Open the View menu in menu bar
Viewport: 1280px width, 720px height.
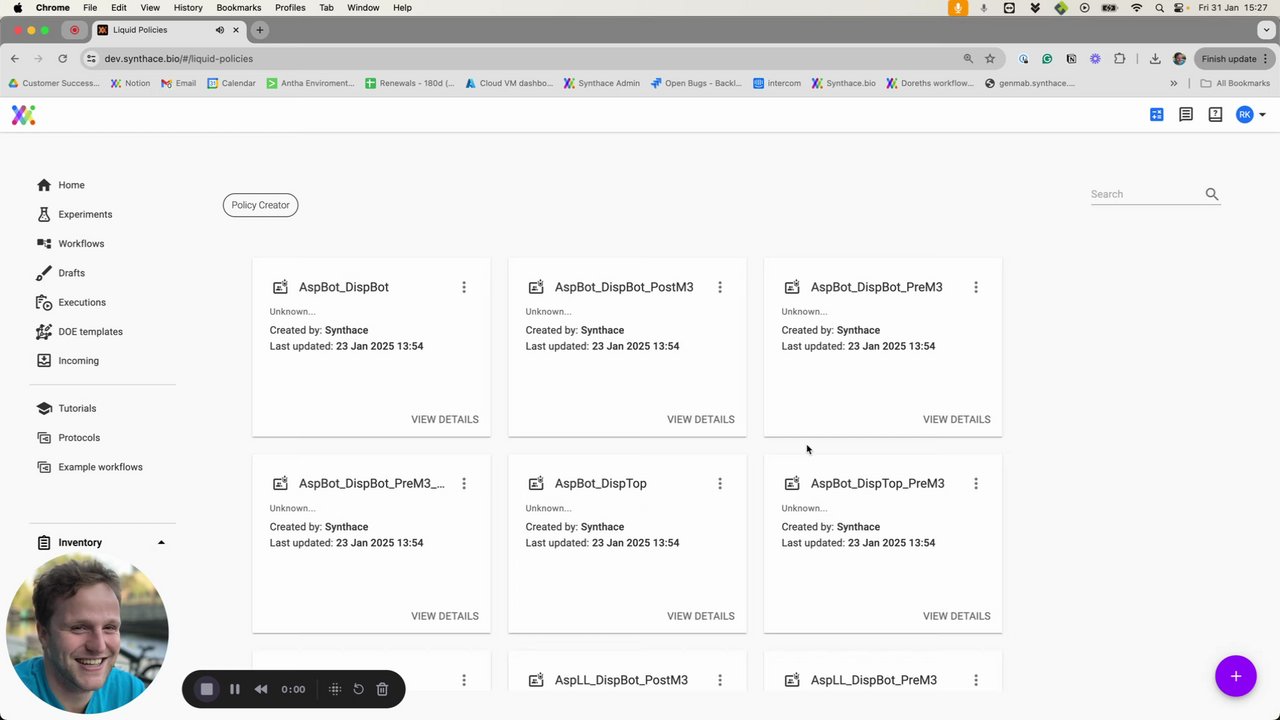pyautogui.click(x=150, y=7)
